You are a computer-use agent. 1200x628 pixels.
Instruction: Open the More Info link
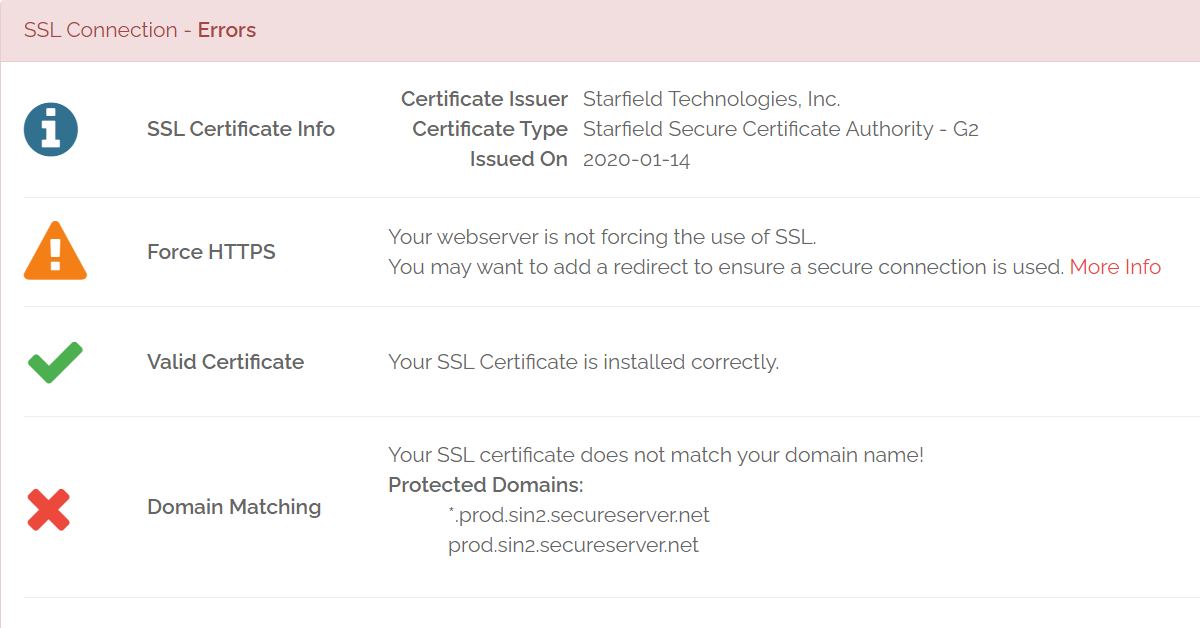point(1114,267)
